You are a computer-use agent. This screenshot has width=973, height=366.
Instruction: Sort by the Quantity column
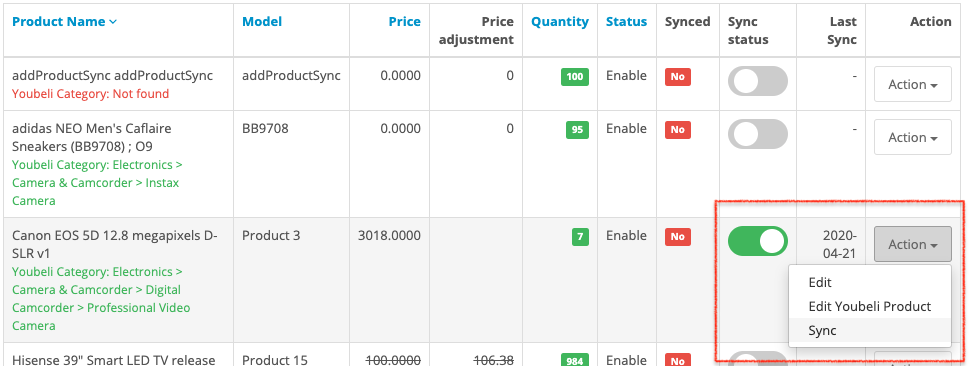560,22
